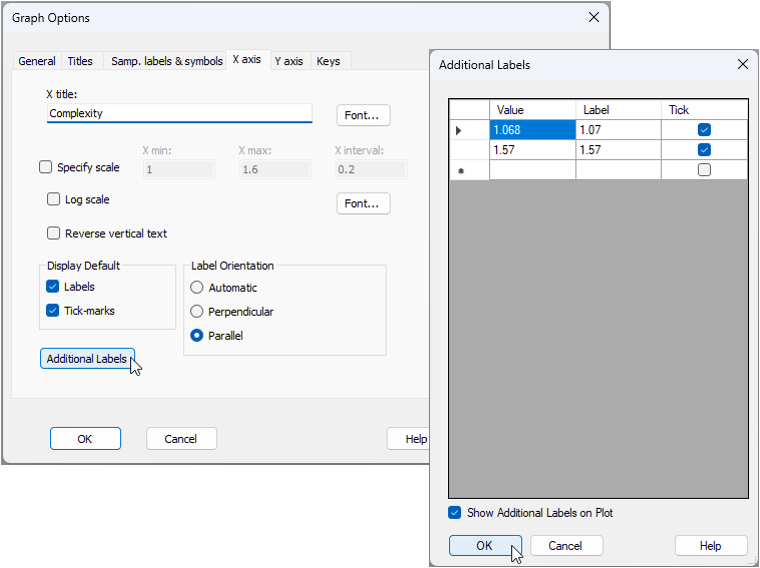Uncheck Show Additional Labels on Plot

pyautogui.click(x=455, y=513)
